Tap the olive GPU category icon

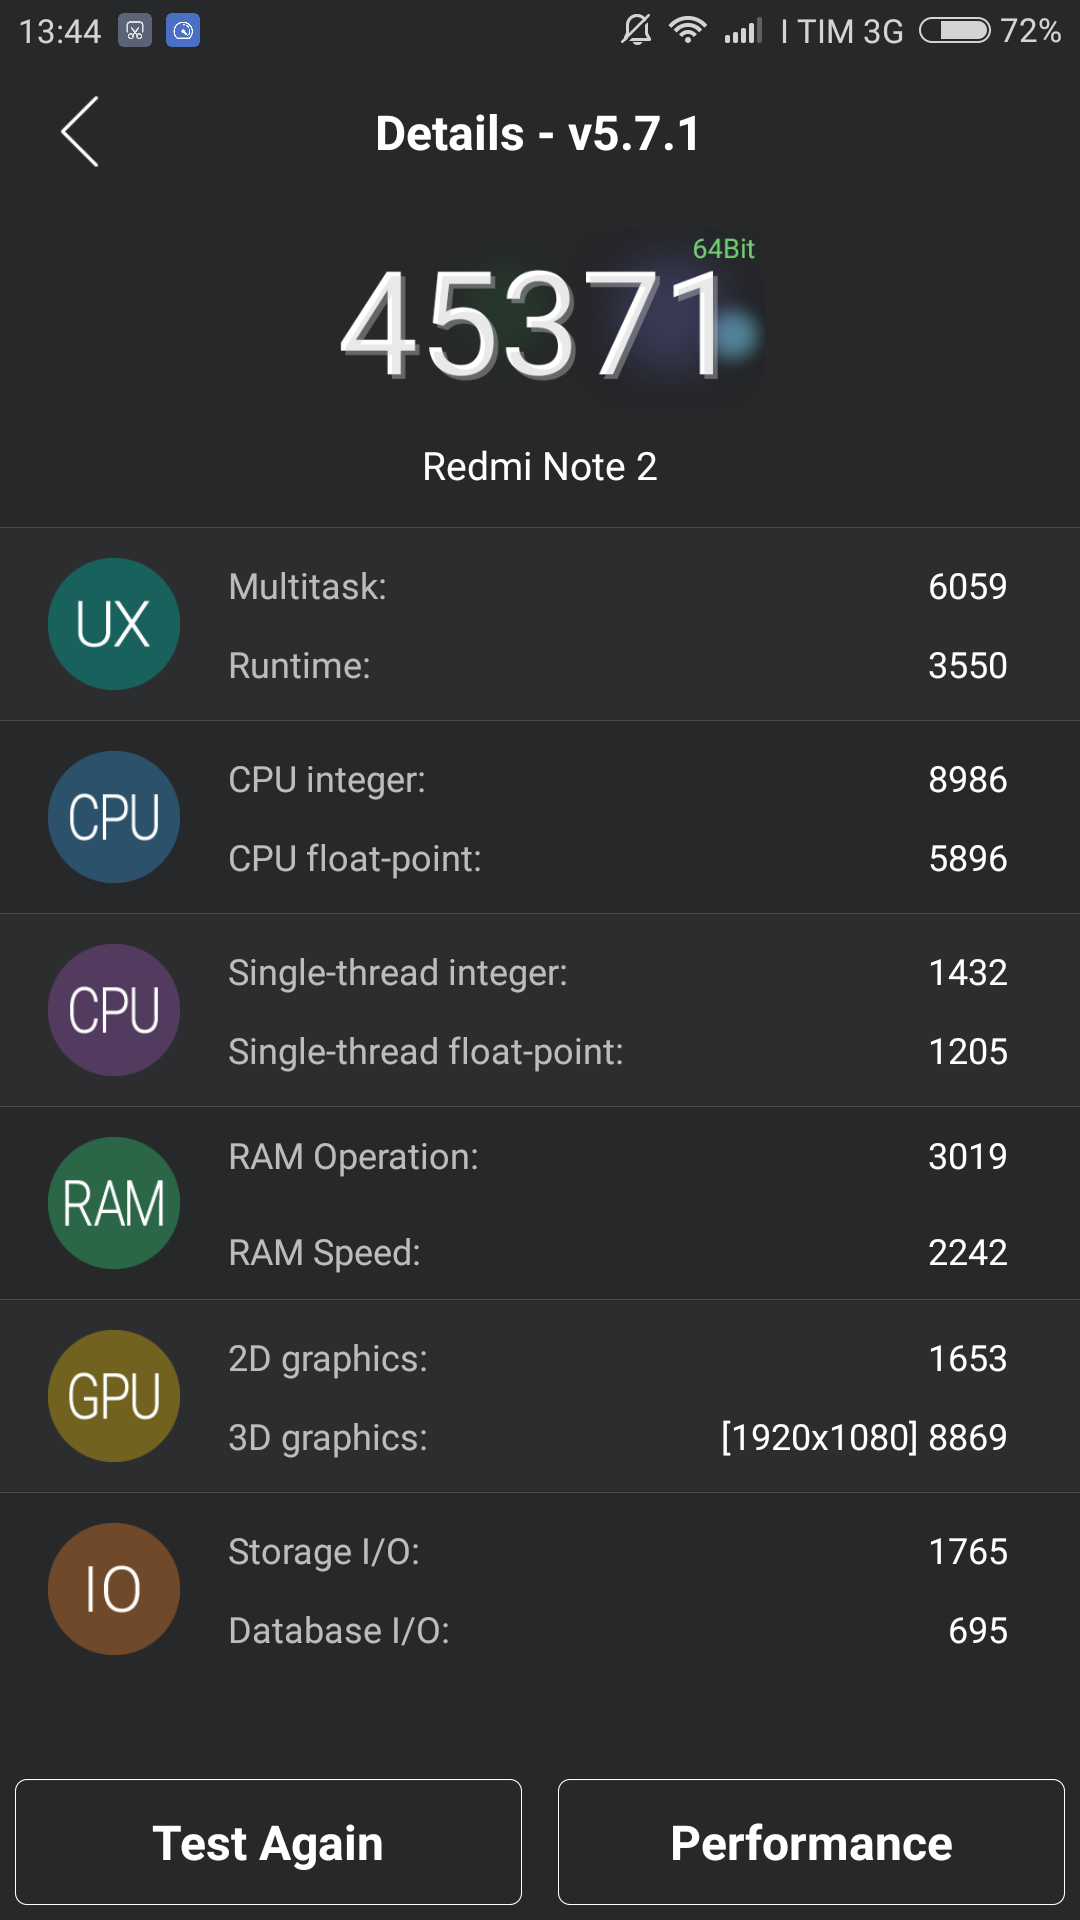(114, 1396)
